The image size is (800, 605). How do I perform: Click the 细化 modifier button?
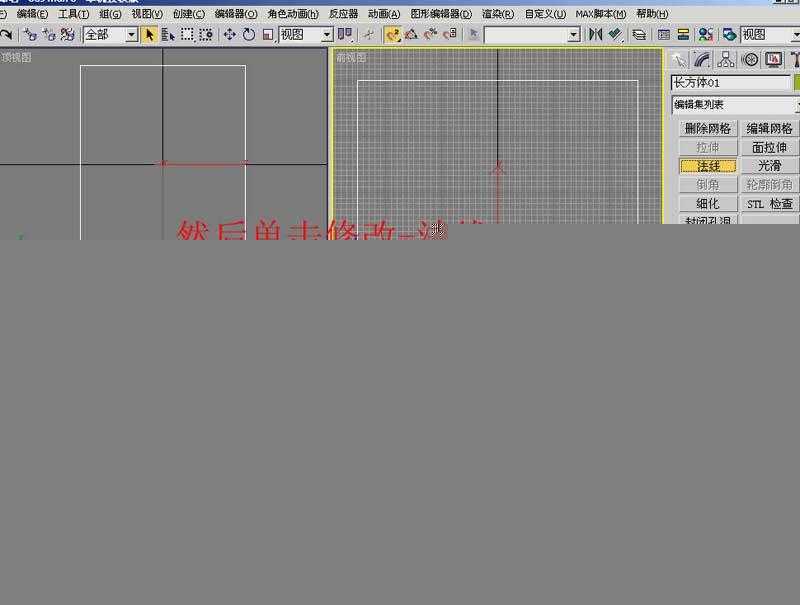[708, 204]
